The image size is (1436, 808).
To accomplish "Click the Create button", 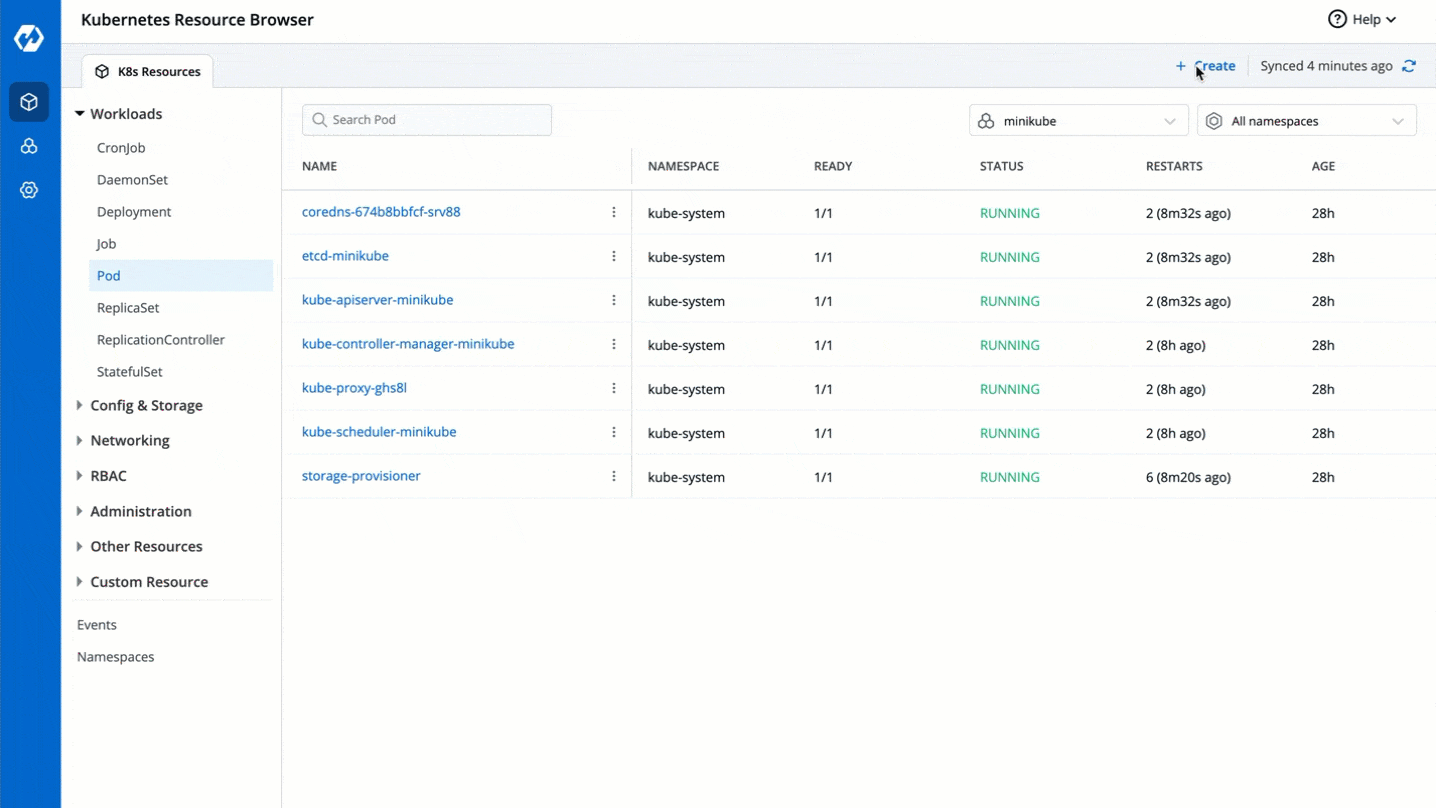I will pyautogui.click(x=1206, y=66).
